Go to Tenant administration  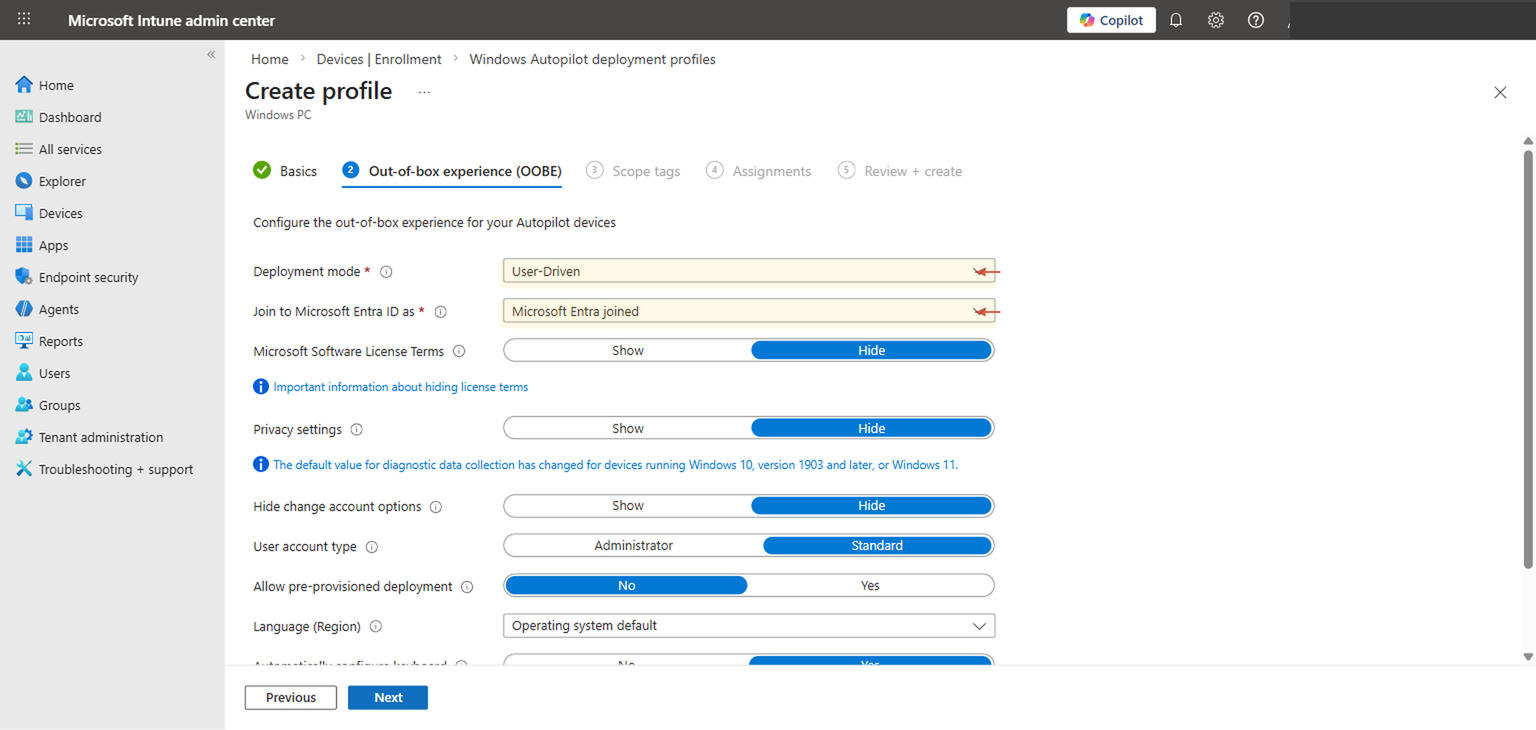pyautogui.click(x=100, y=436)
